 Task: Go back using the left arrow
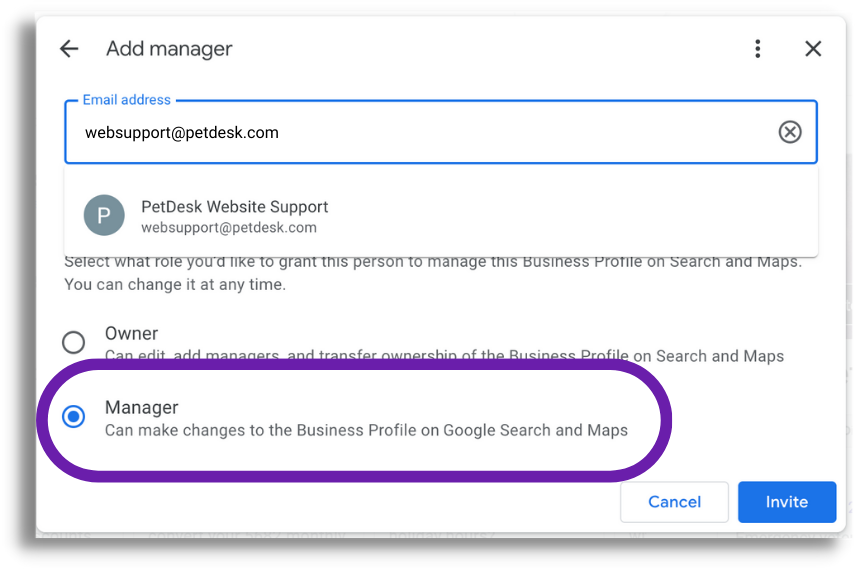[69, 49]
